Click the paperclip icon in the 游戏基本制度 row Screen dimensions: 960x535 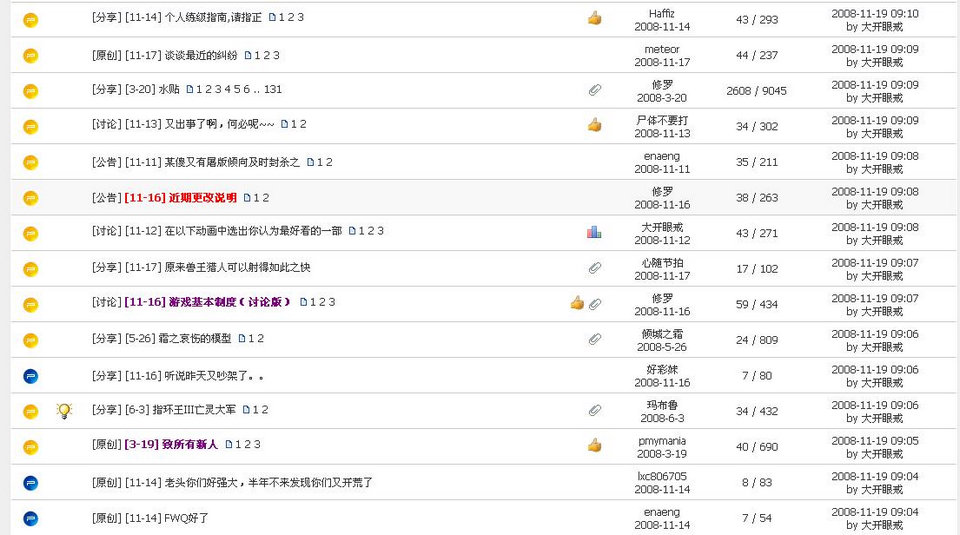pyautogui.click(x=594, y=304)
